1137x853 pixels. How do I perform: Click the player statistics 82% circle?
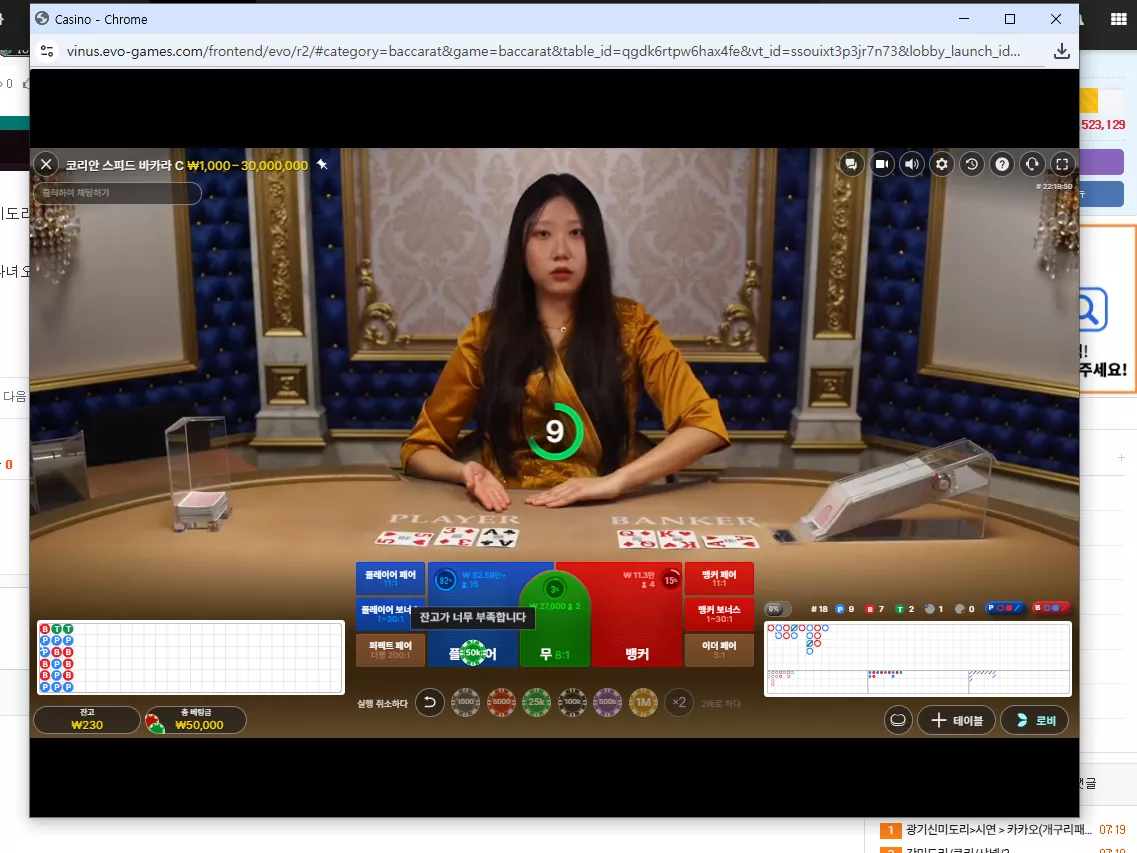click(445, 580)
